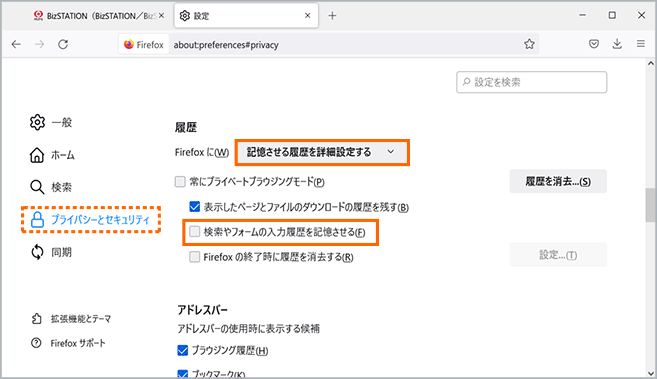Reload the current page

(x=63, y=44)
